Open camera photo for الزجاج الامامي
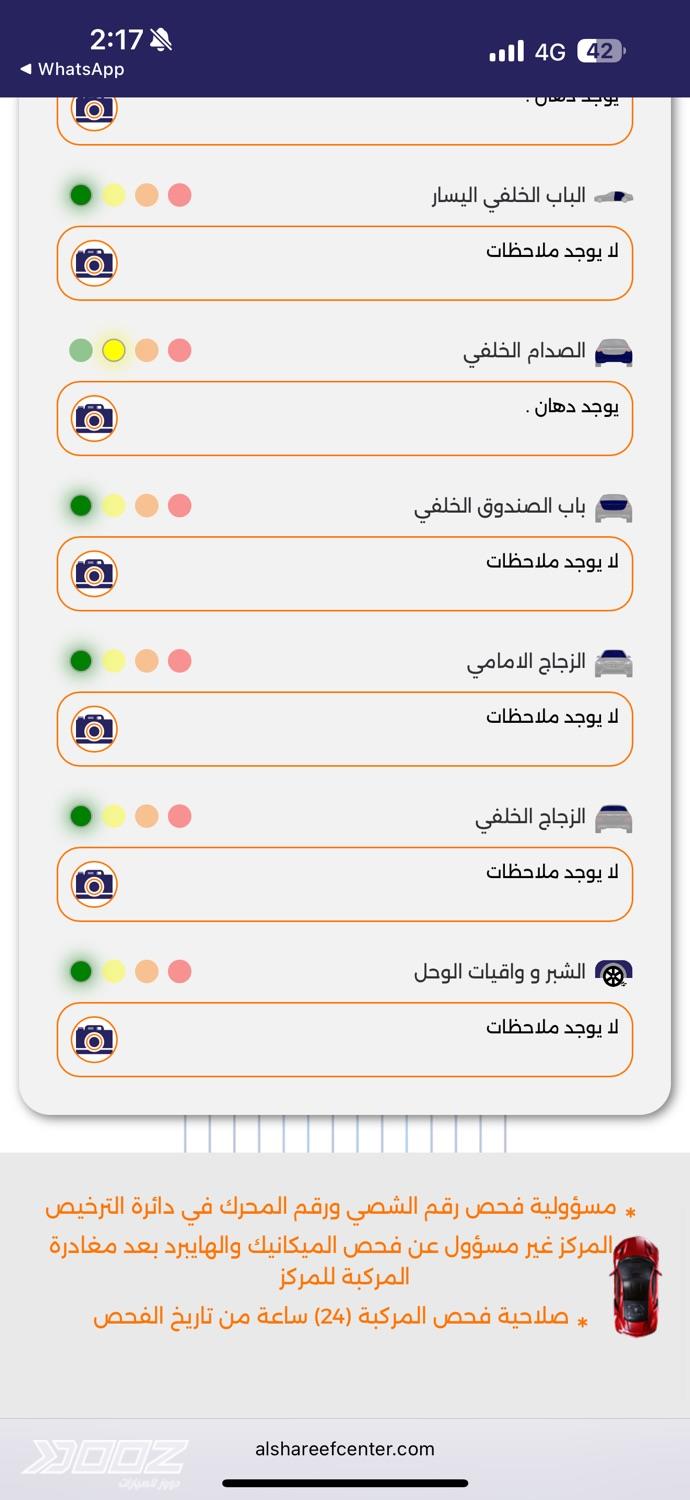690x1500 pixels. (94, 728)
